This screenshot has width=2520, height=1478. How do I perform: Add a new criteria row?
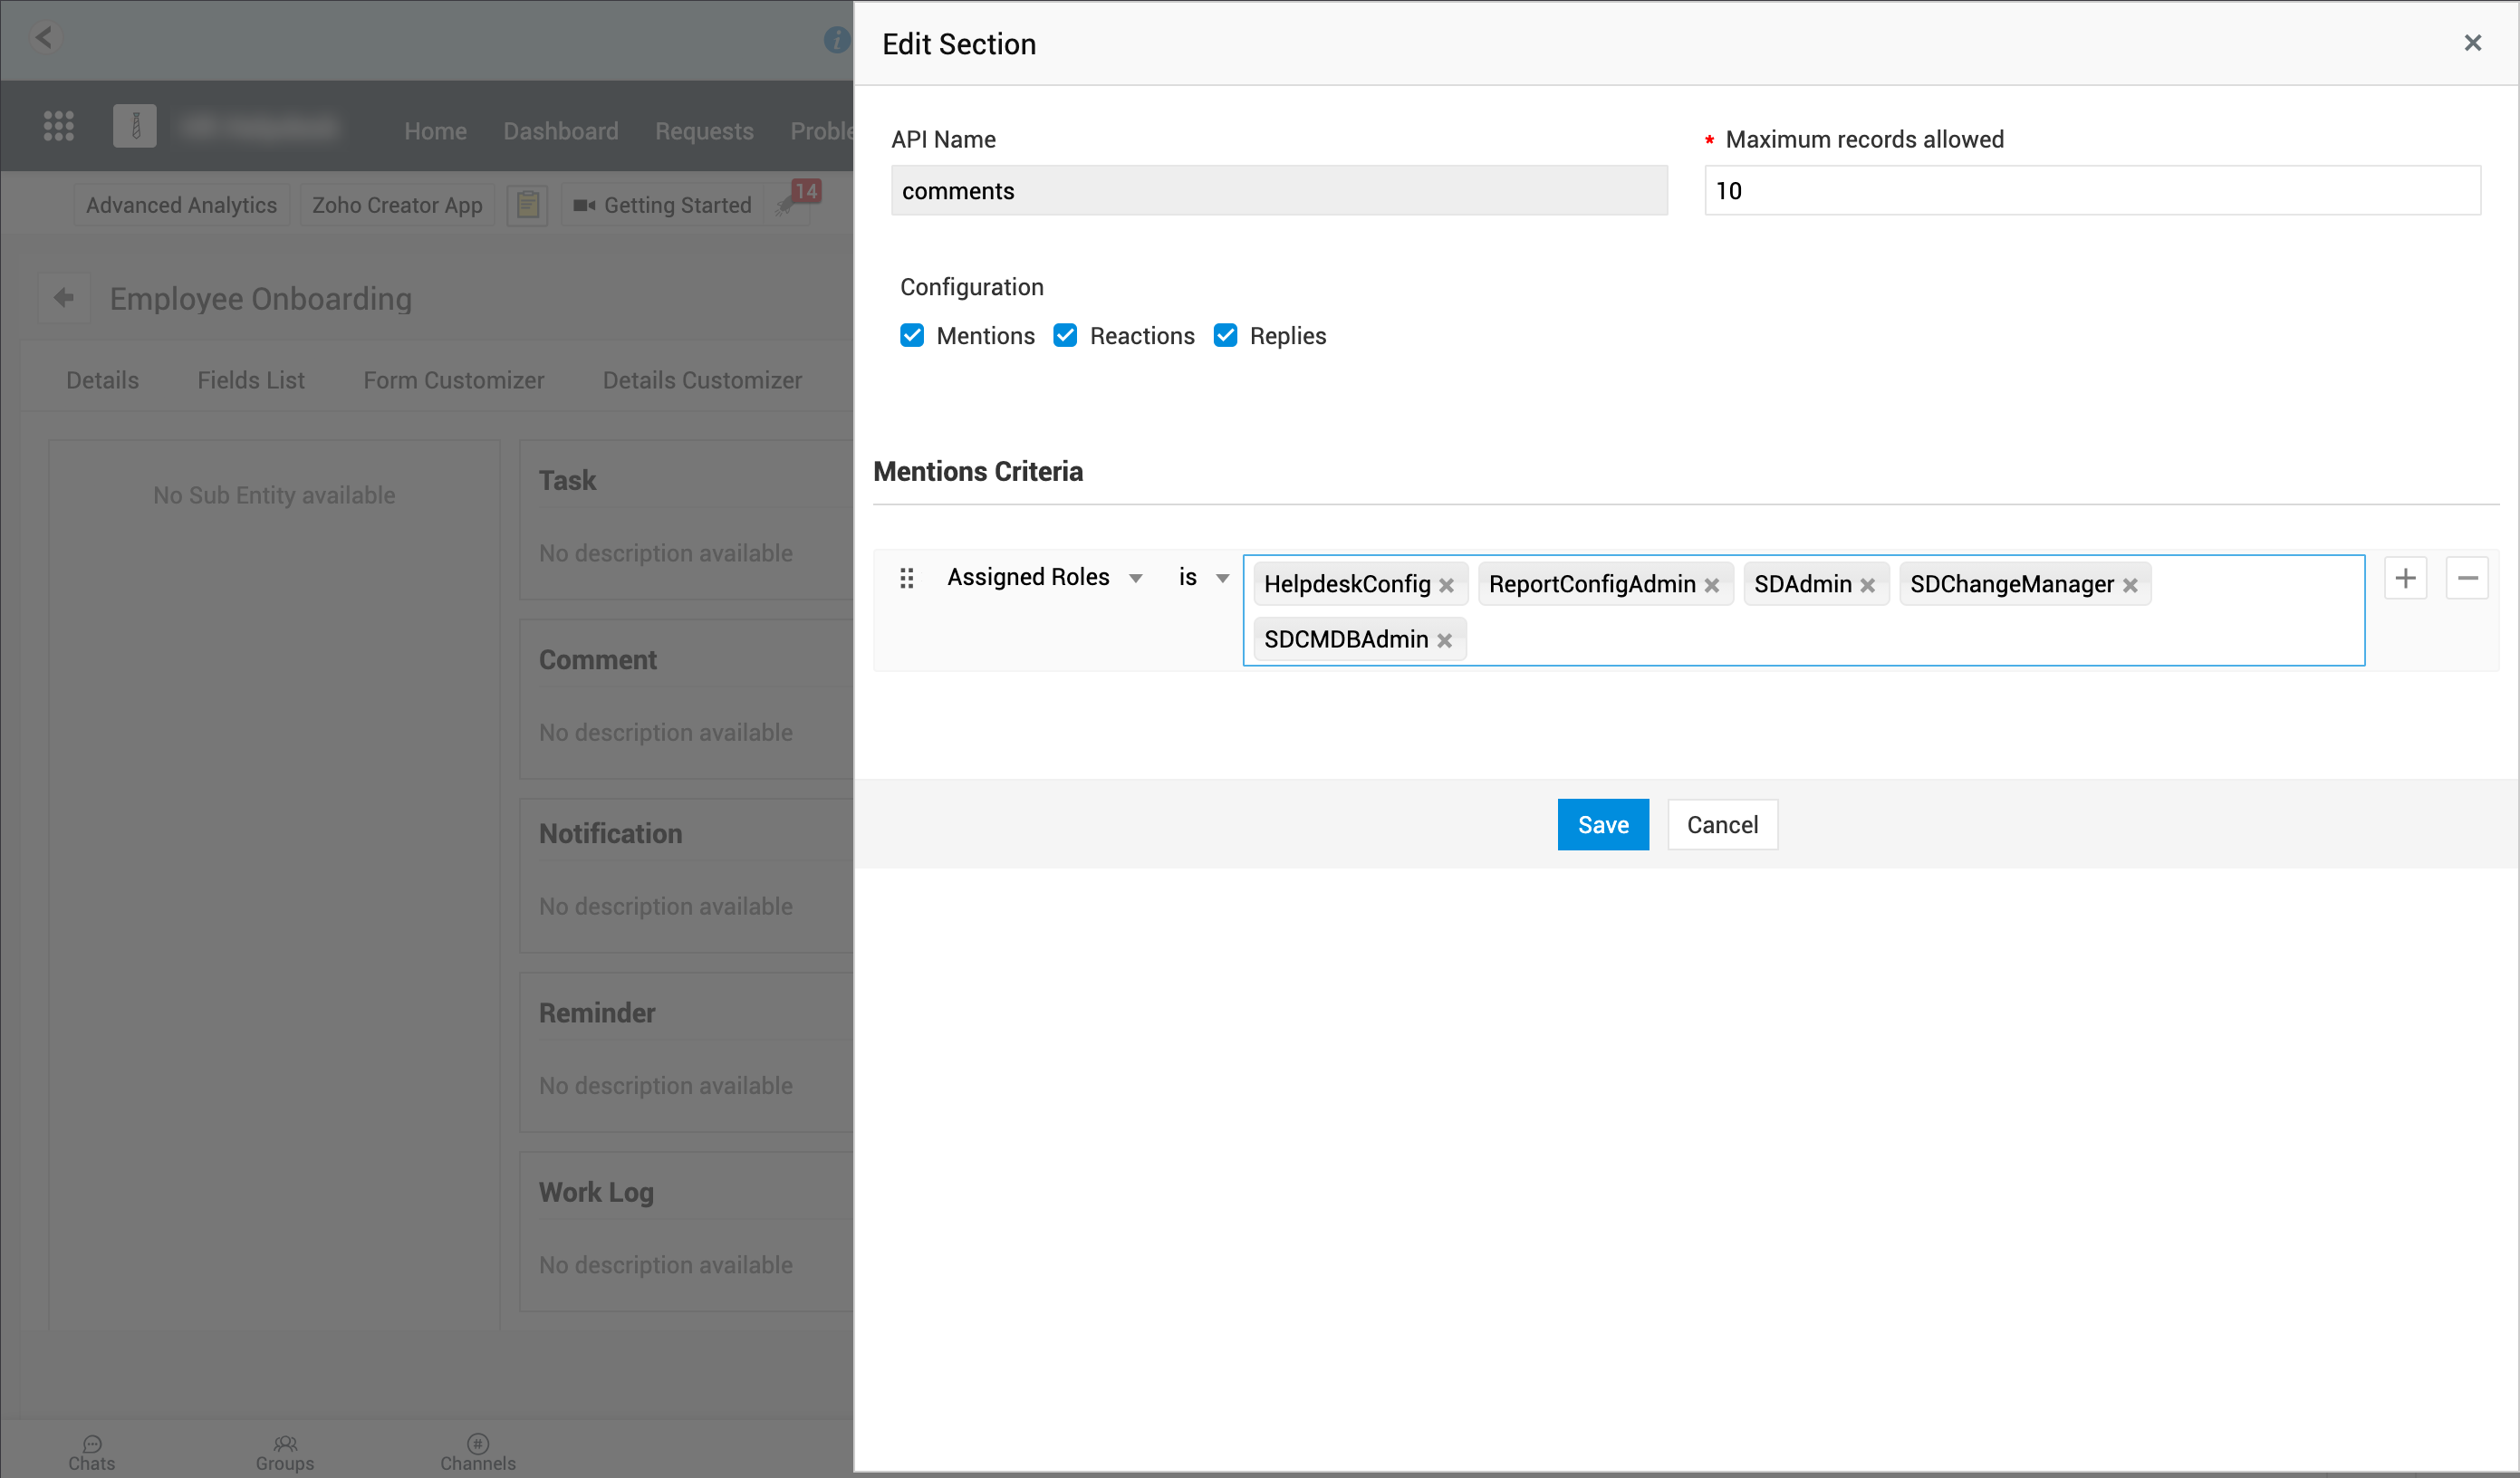tap(2405, 578)
